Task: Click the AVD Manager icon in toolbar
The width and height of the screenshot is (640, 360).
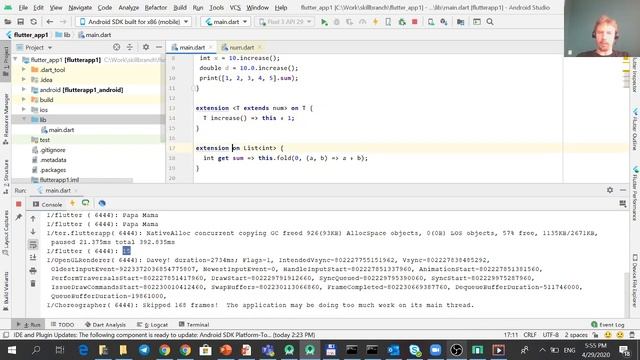Action: pyautogui.click(x=431, y=22)
